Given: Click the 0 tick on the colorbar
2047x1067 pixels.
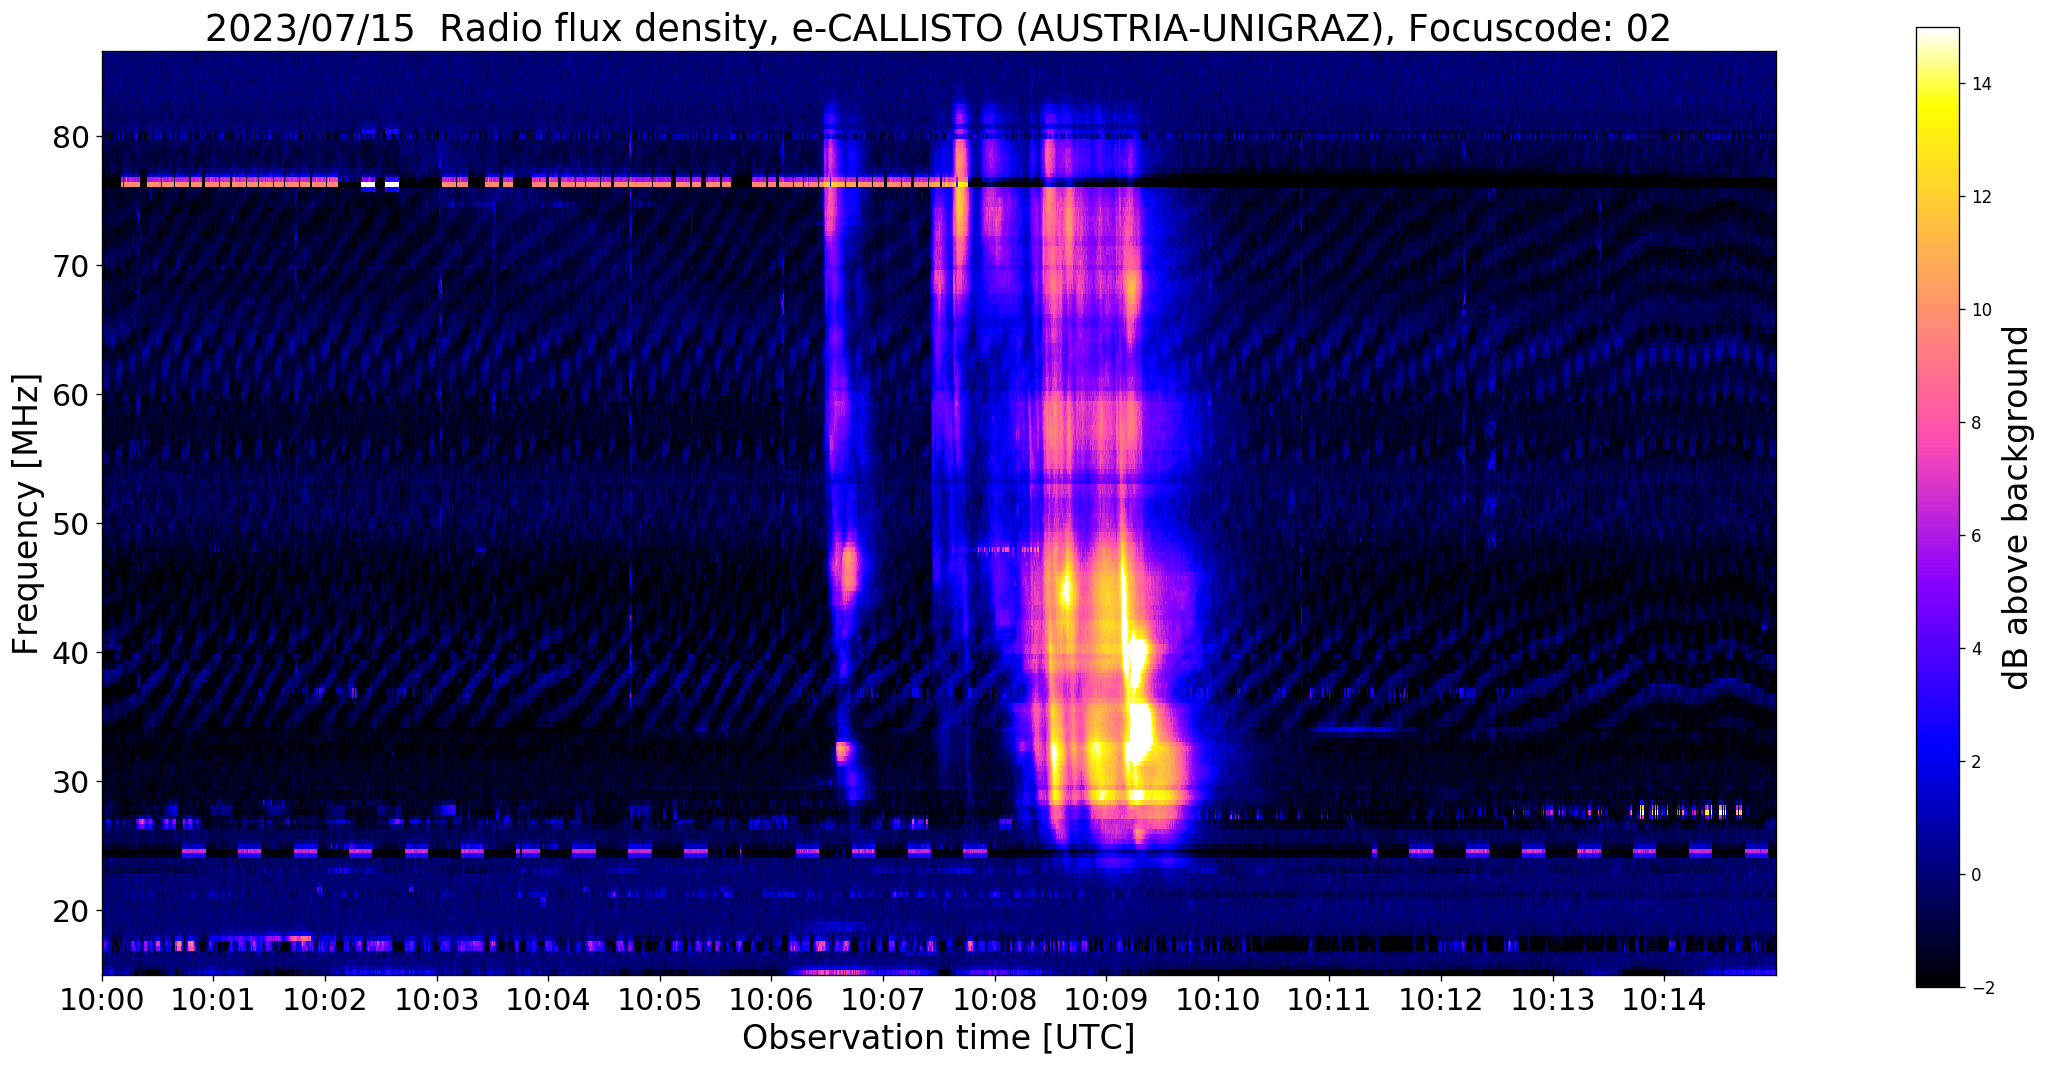Looking at the screenshot, I should pyautogui.click(x=1974, y=876).
